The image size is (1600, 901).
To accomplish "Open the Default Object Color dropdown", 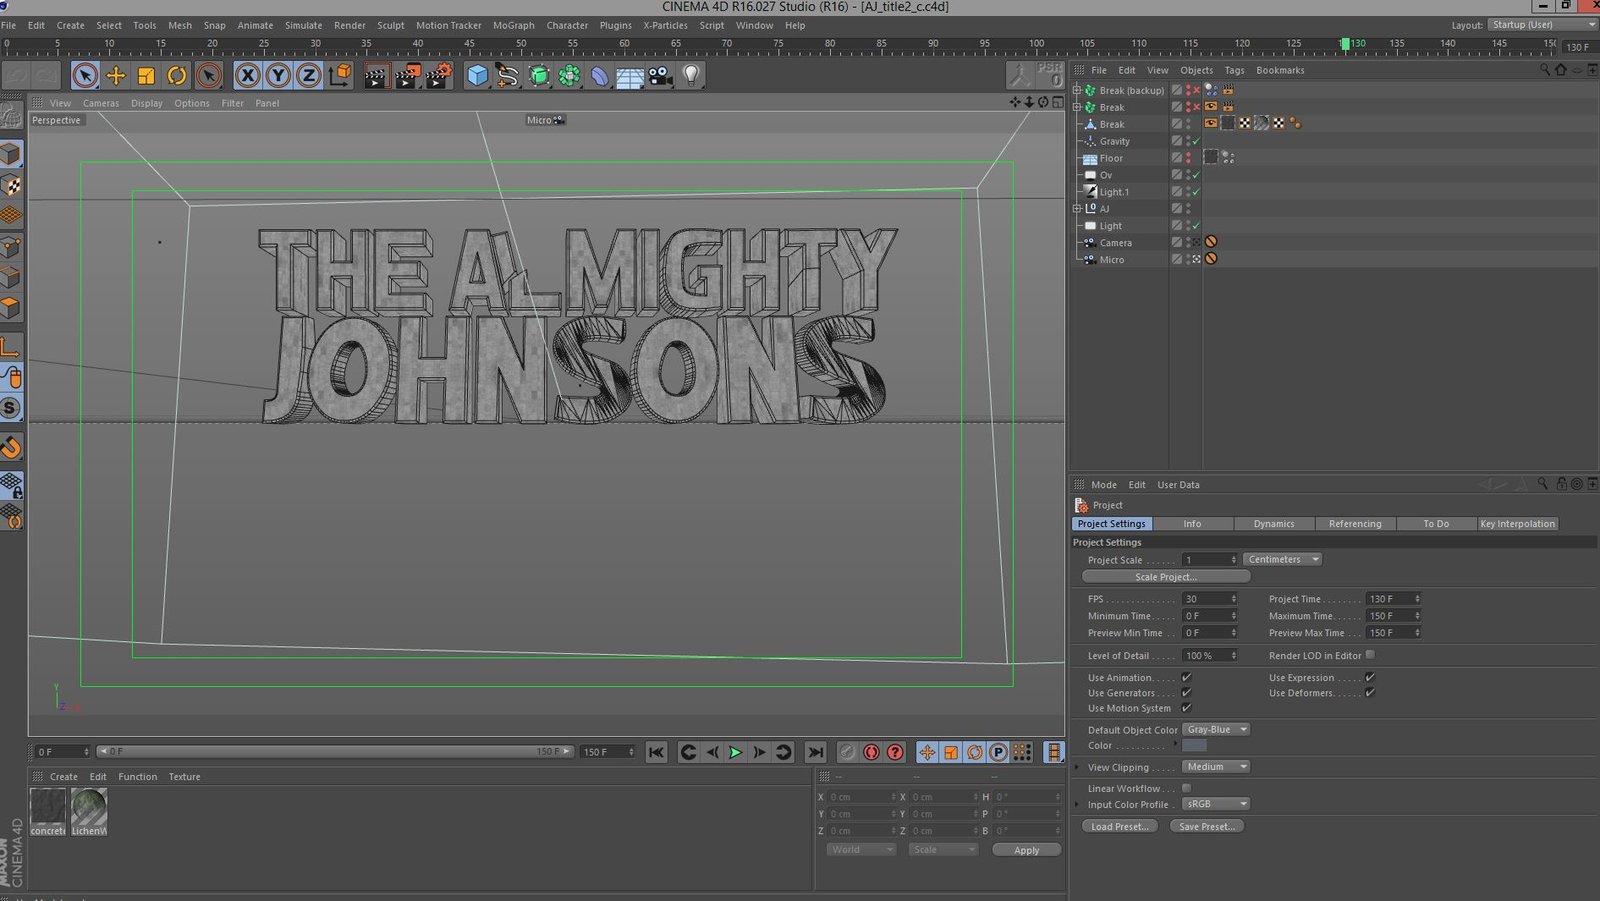I will (1216, 730).
